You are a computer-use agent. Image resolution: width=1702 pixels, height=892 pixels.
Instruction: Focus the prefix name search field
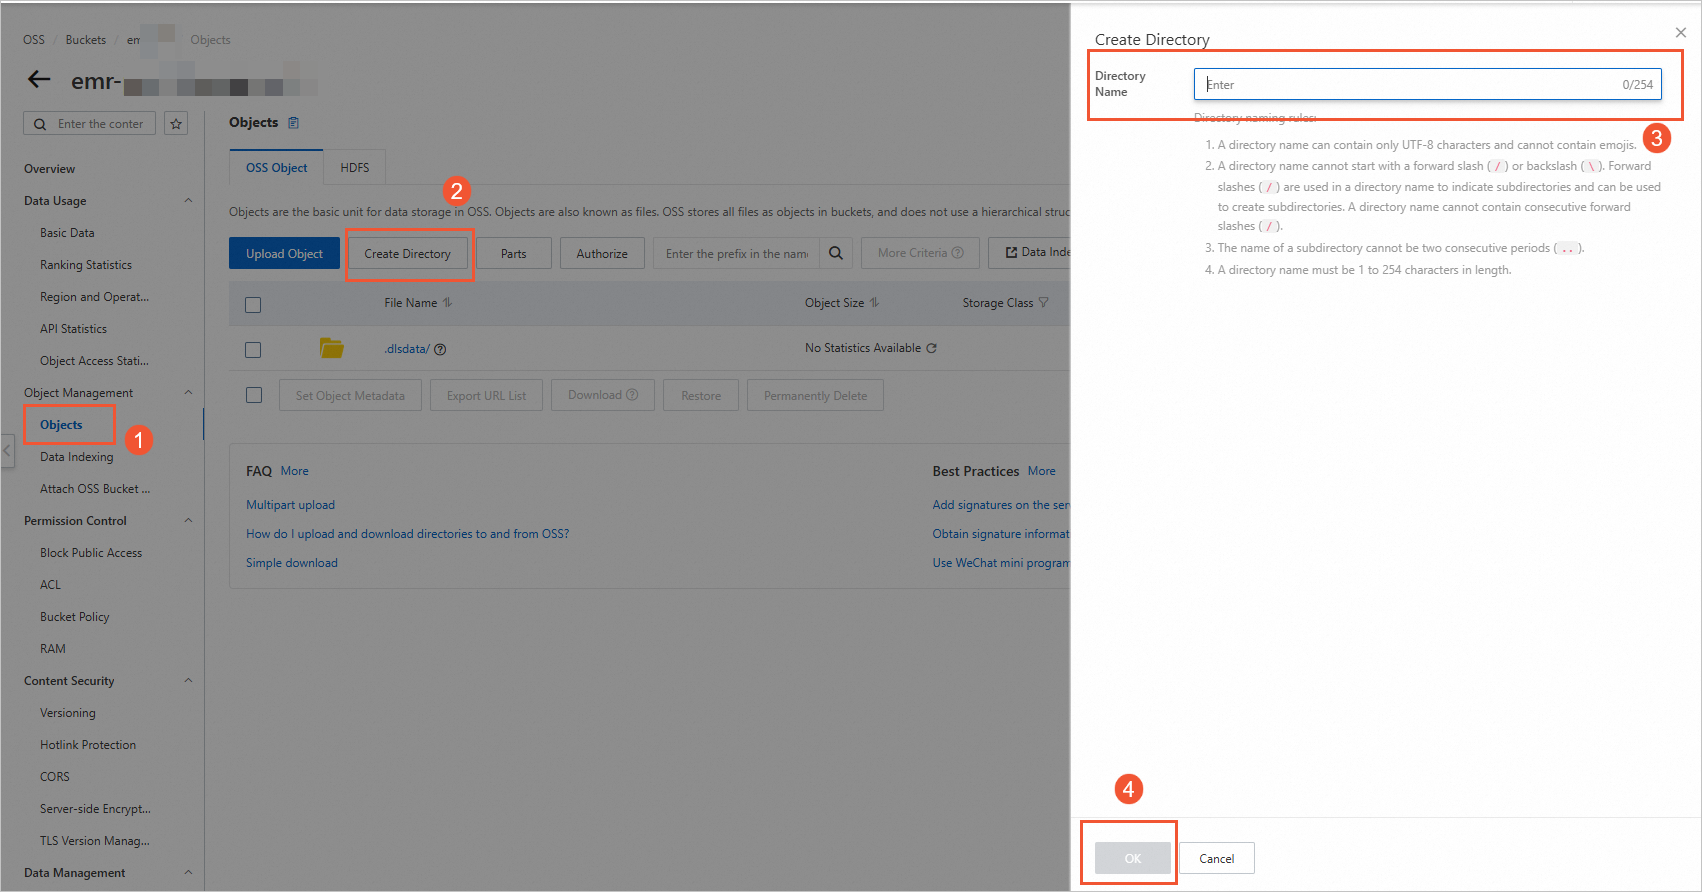point(737,253)
